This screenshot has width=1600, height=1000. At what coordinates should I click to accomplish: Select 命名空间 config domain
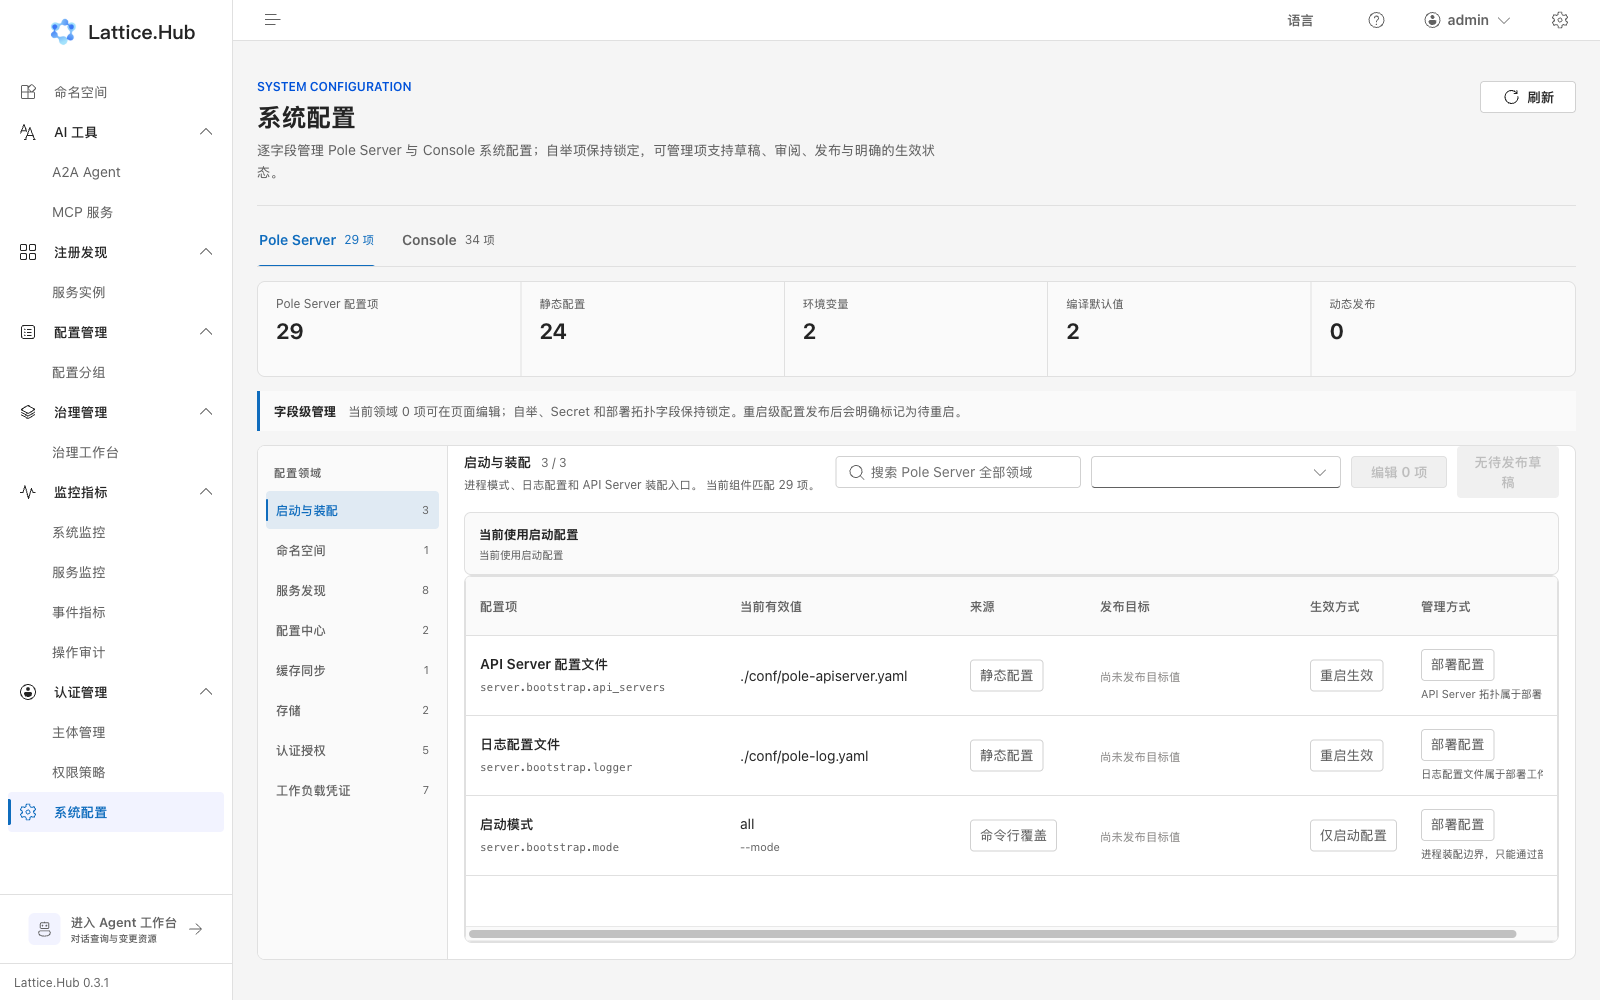[x=352, y=550]
